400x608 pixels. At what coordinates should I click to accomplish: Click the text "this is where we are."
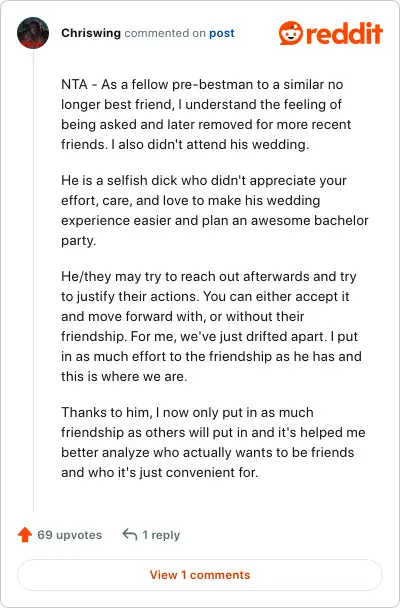click(x=124, y=376)
